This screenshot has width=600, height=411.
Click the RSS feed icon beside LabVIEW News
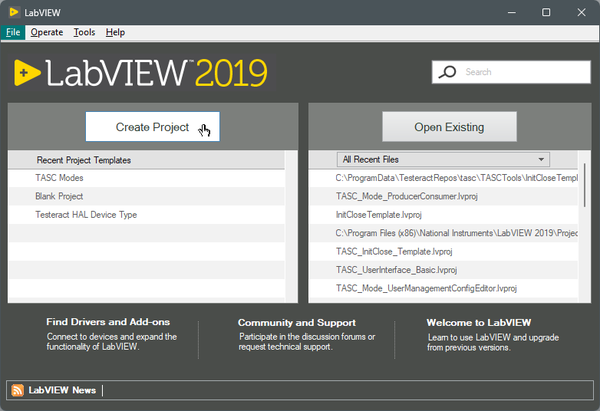coord(18,390)
